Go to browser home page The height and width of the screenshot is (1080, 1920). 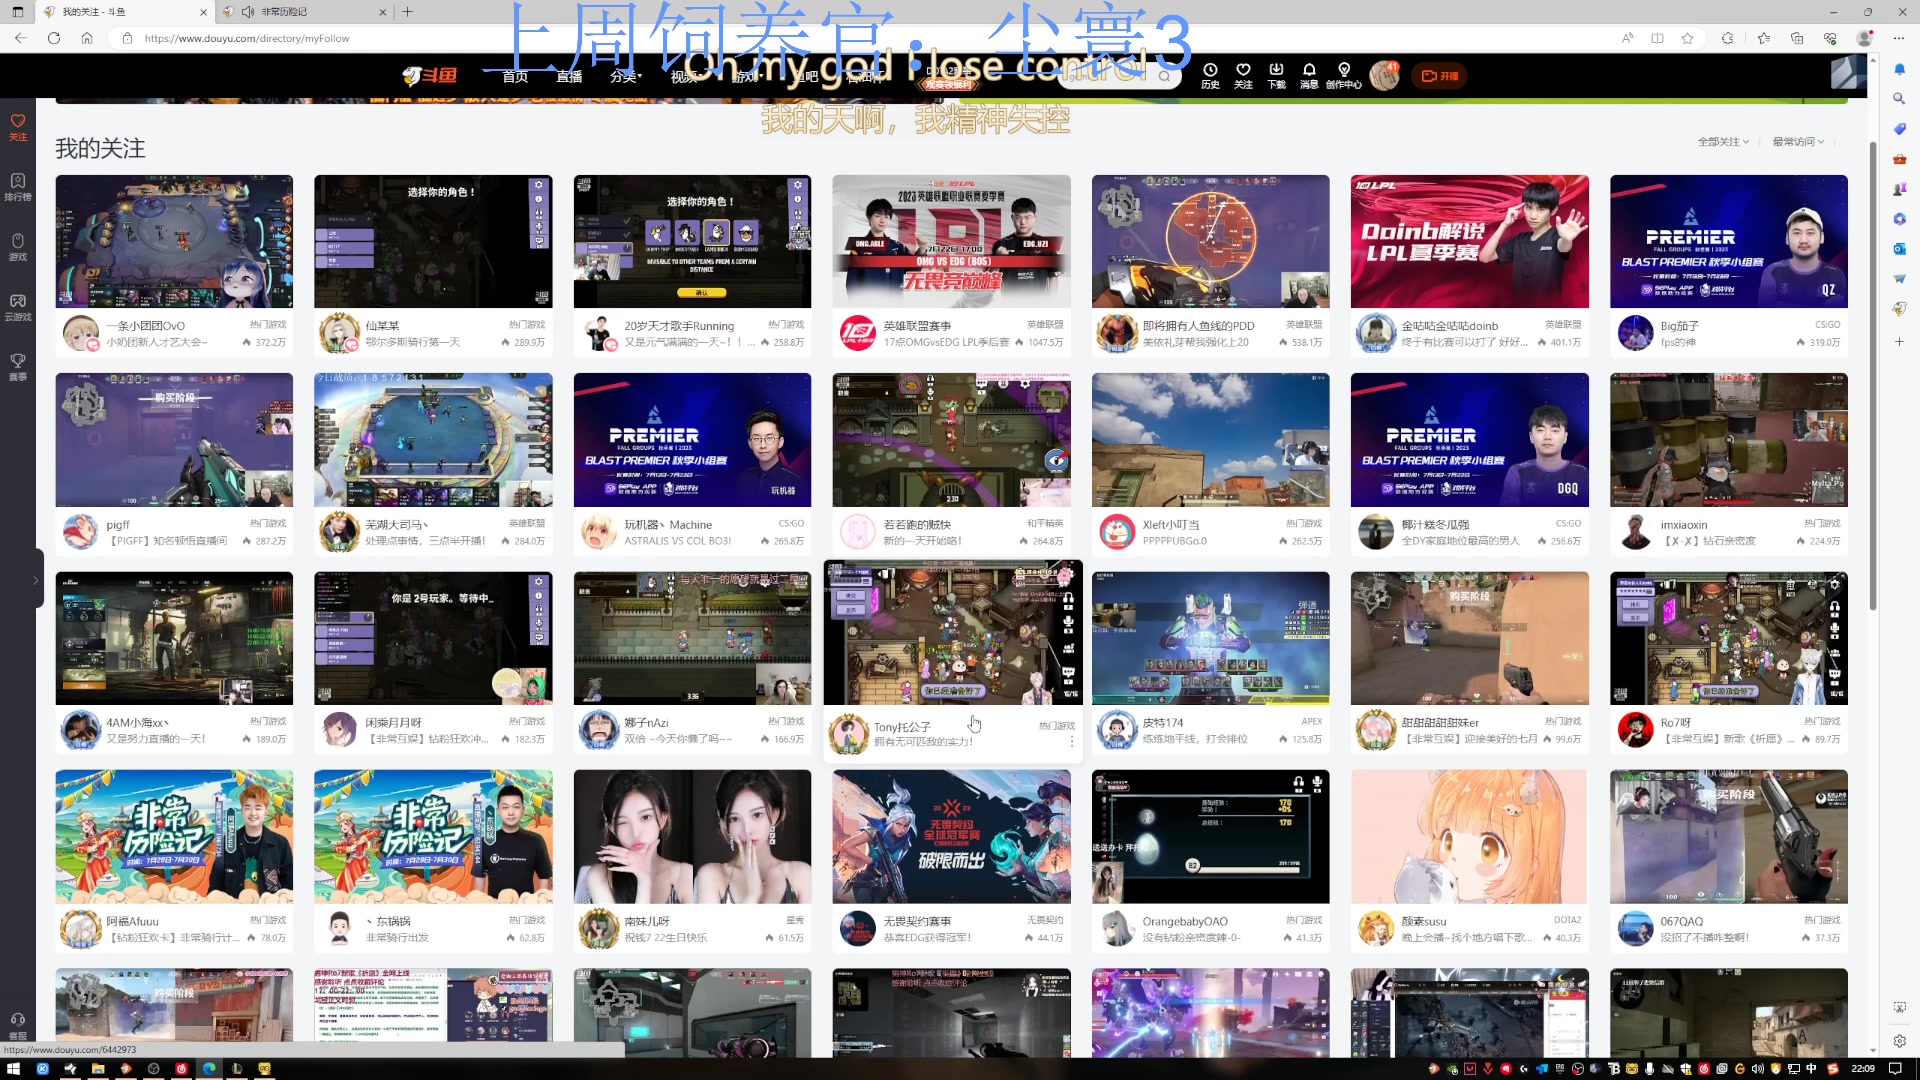coord(87,38)
